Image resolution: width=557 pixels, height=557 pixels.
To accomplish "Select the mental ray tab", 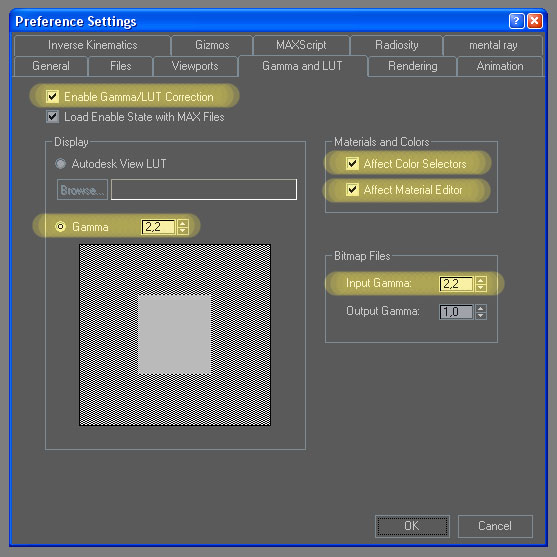I will pos(493,45).
